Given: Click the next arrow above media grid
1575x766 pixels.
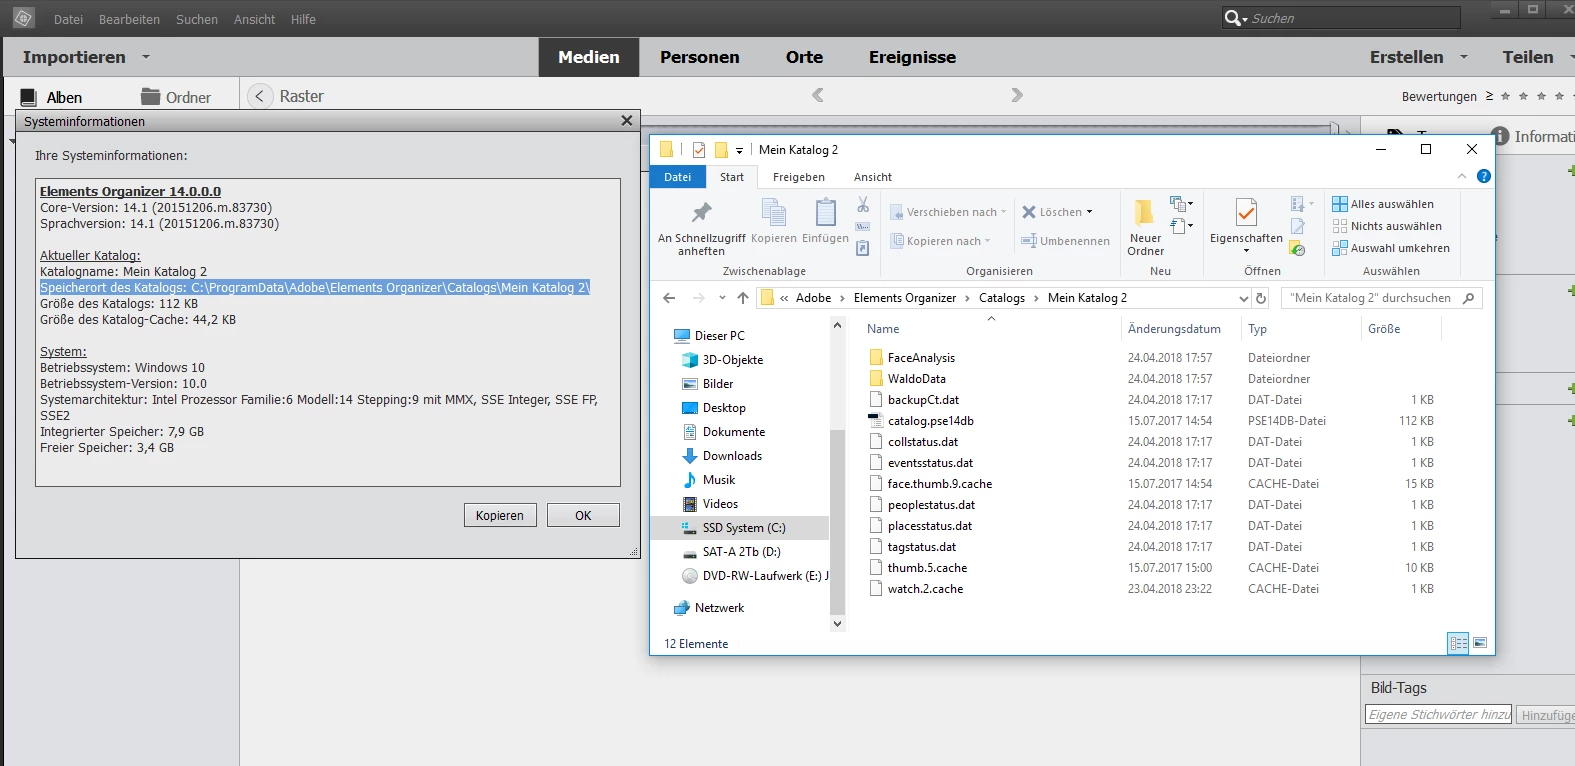Looking at the screenshot, I should (x=1017, y=95).
